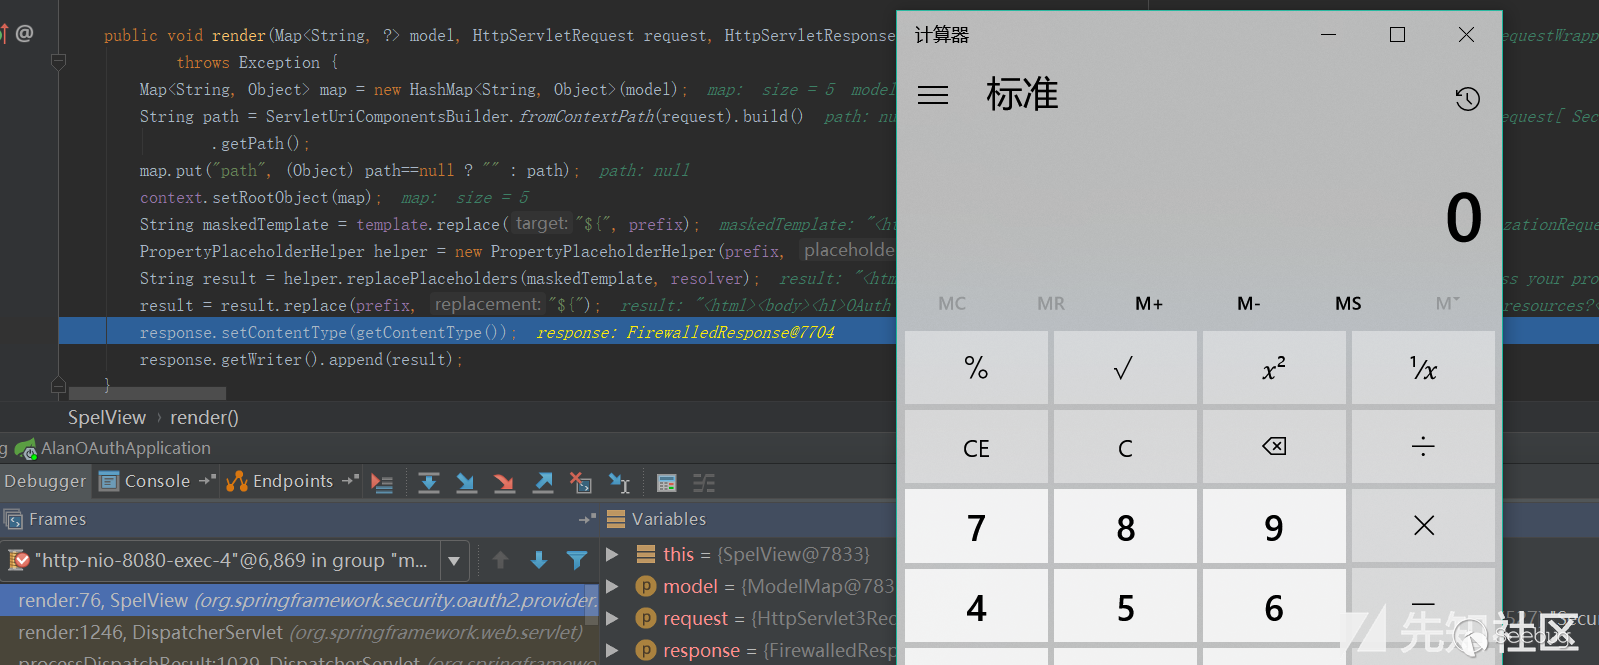Image resolution: width=1599 pixels, height=665 pixels.
Task: Click the Force Step Into icon
Action: click(504, 483)
